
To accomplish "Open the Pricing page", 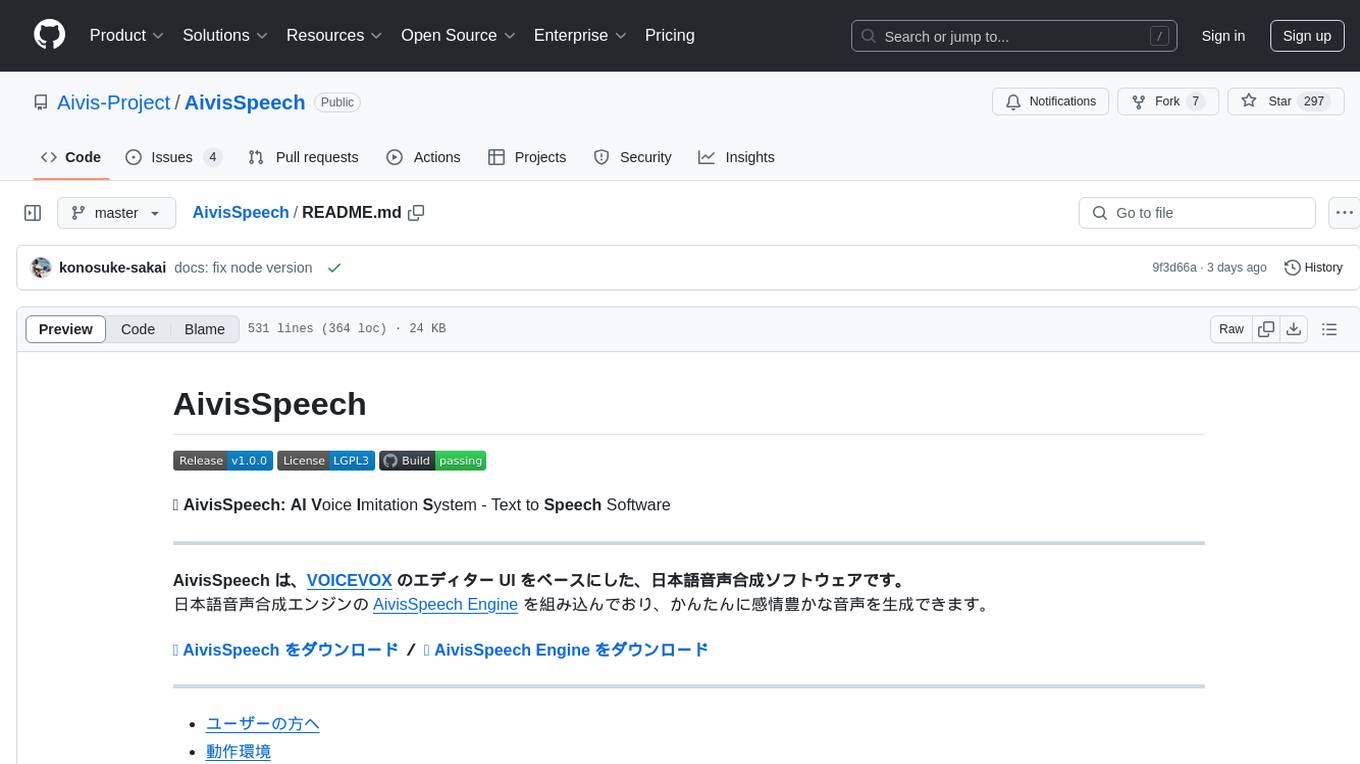I will 670,35.
